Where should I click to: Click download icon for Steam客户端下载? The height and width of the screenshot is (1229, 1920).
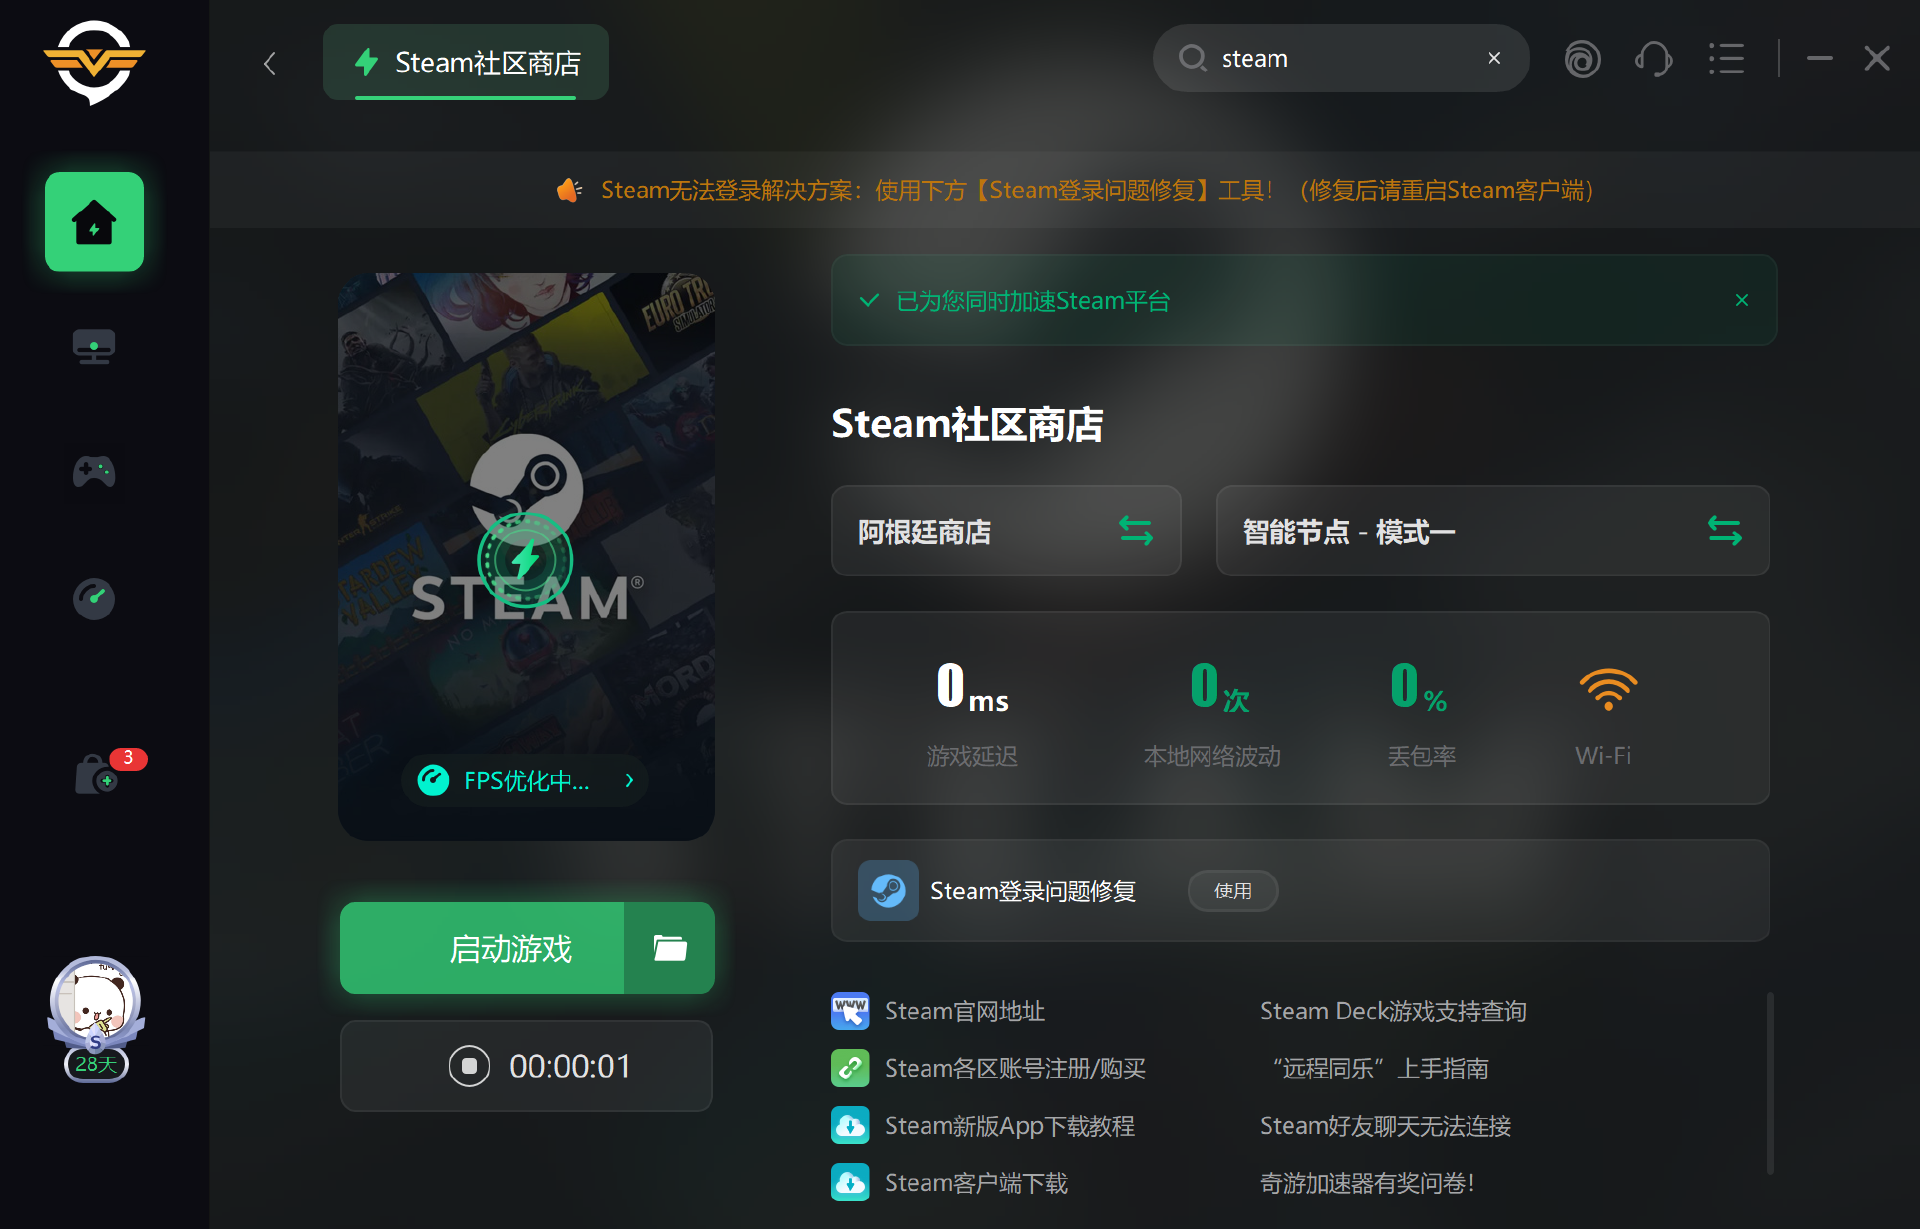850,1183
